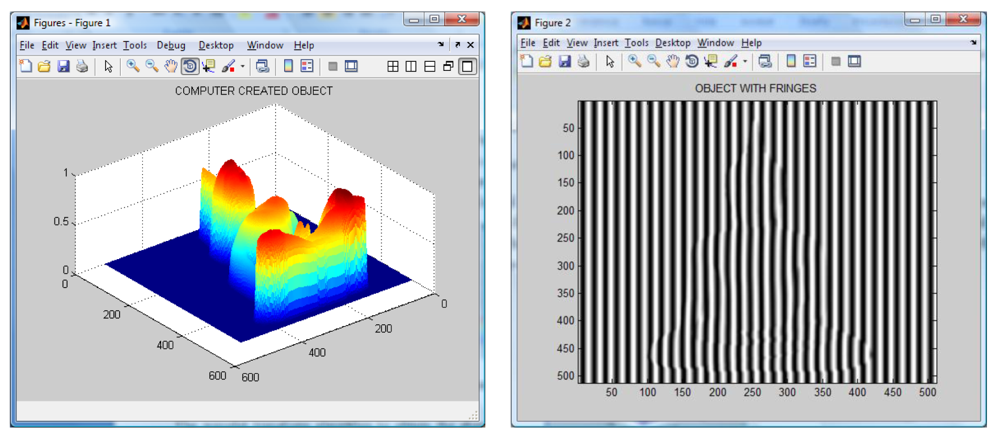Viewport: 1000px width, 440px height.
Task: Open Brush color dropdown arrow in Figure 1
Action: point(242,67)
